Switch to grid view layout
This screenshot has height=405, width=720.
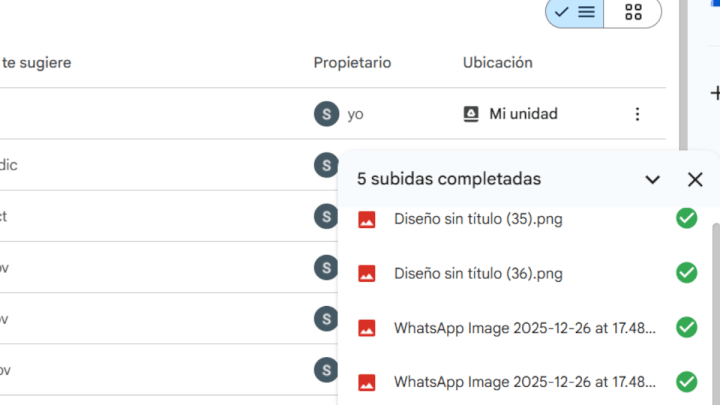point(633,12)
